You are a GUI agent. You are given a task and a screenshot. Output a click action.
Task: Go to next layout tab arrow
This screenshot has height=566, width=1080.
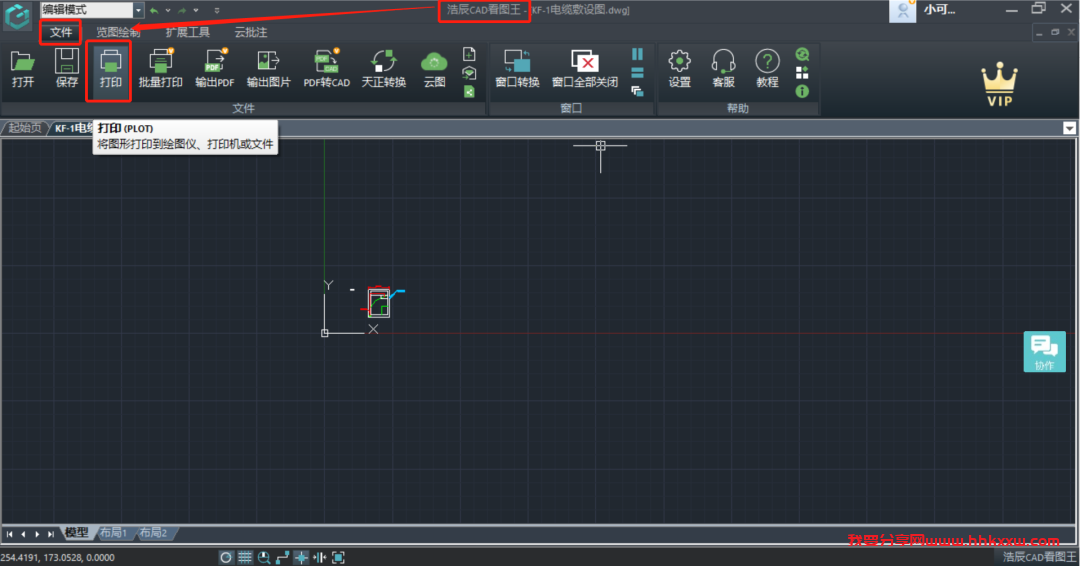37,534
